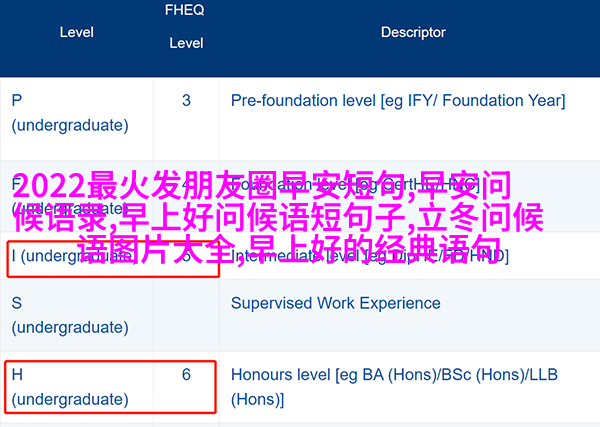Screen dimensions: 600x427
Task: Click the pink overlay line starting with 2022
Action: (x=262, y=186)
